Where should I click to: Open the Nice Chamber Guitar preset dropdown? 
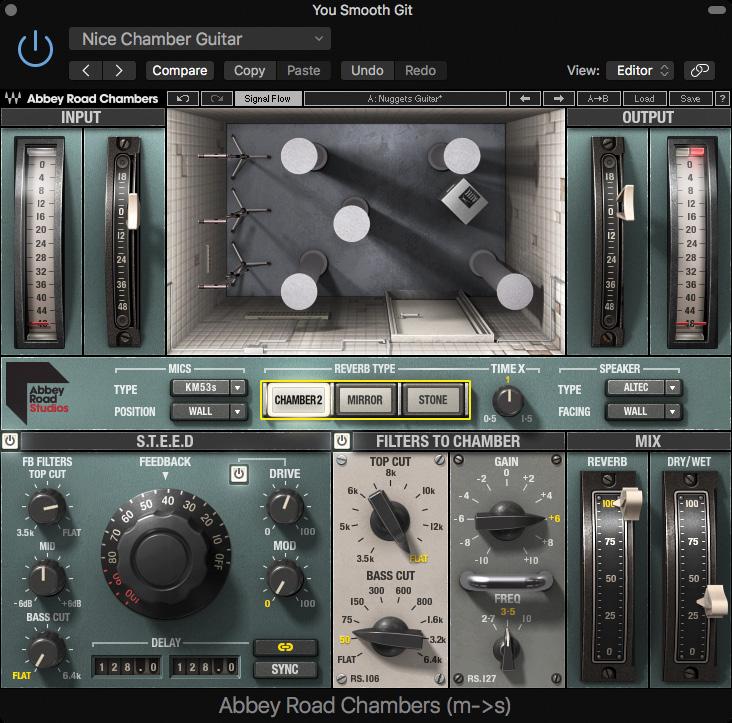[200, 39]
